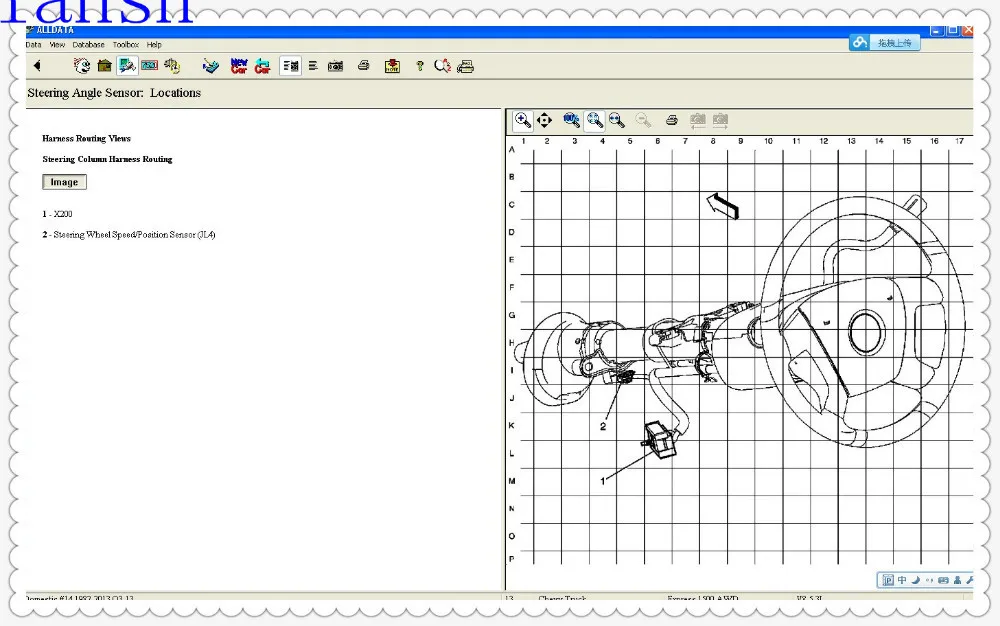The image size is (1000, 626).
Task: Click the IME language indicator in the tray
Action: tap(902, 580)
